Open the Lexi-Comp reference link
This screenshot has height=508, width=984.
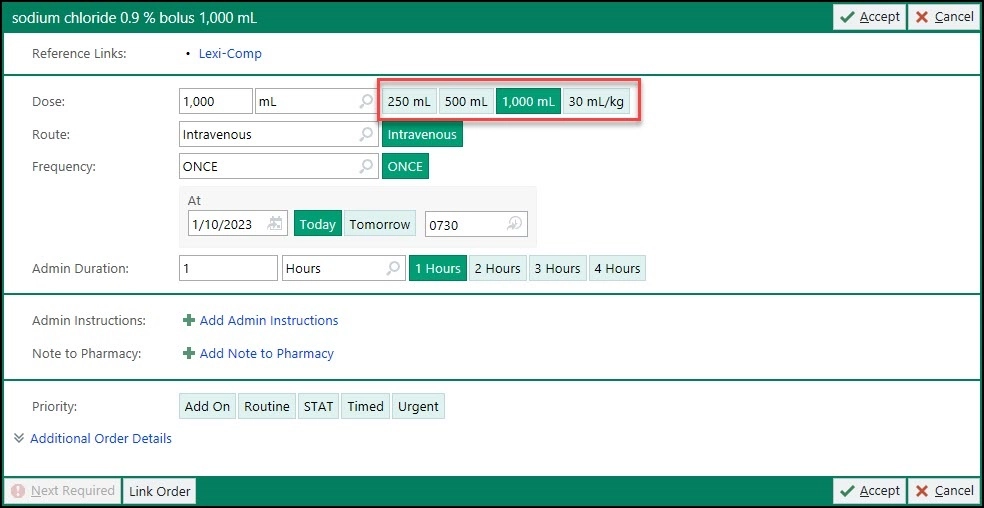click(230, 54)
